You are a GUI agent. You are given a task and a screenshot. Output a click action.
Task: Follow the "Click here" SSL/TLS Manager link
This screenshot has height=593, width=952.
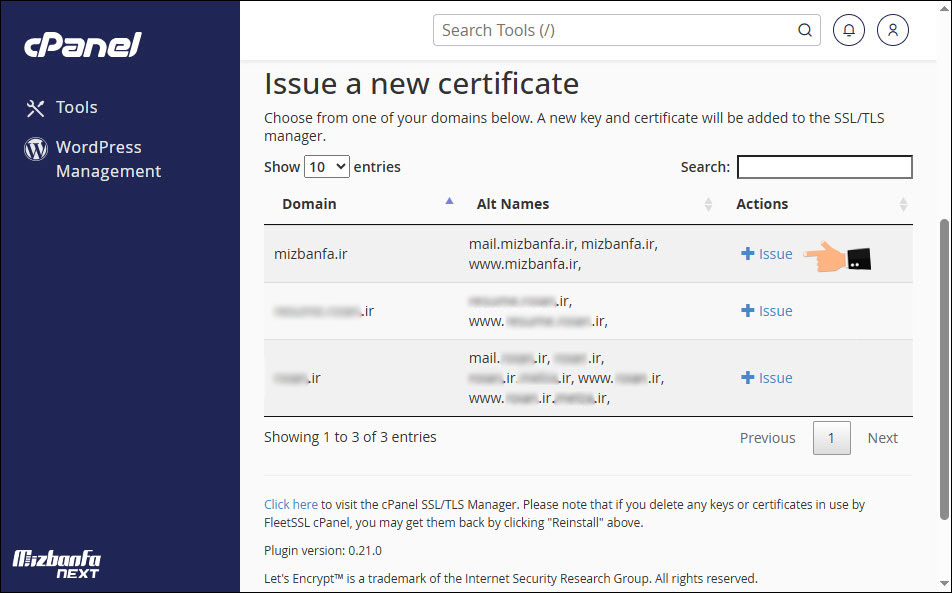tap(291, 505)
